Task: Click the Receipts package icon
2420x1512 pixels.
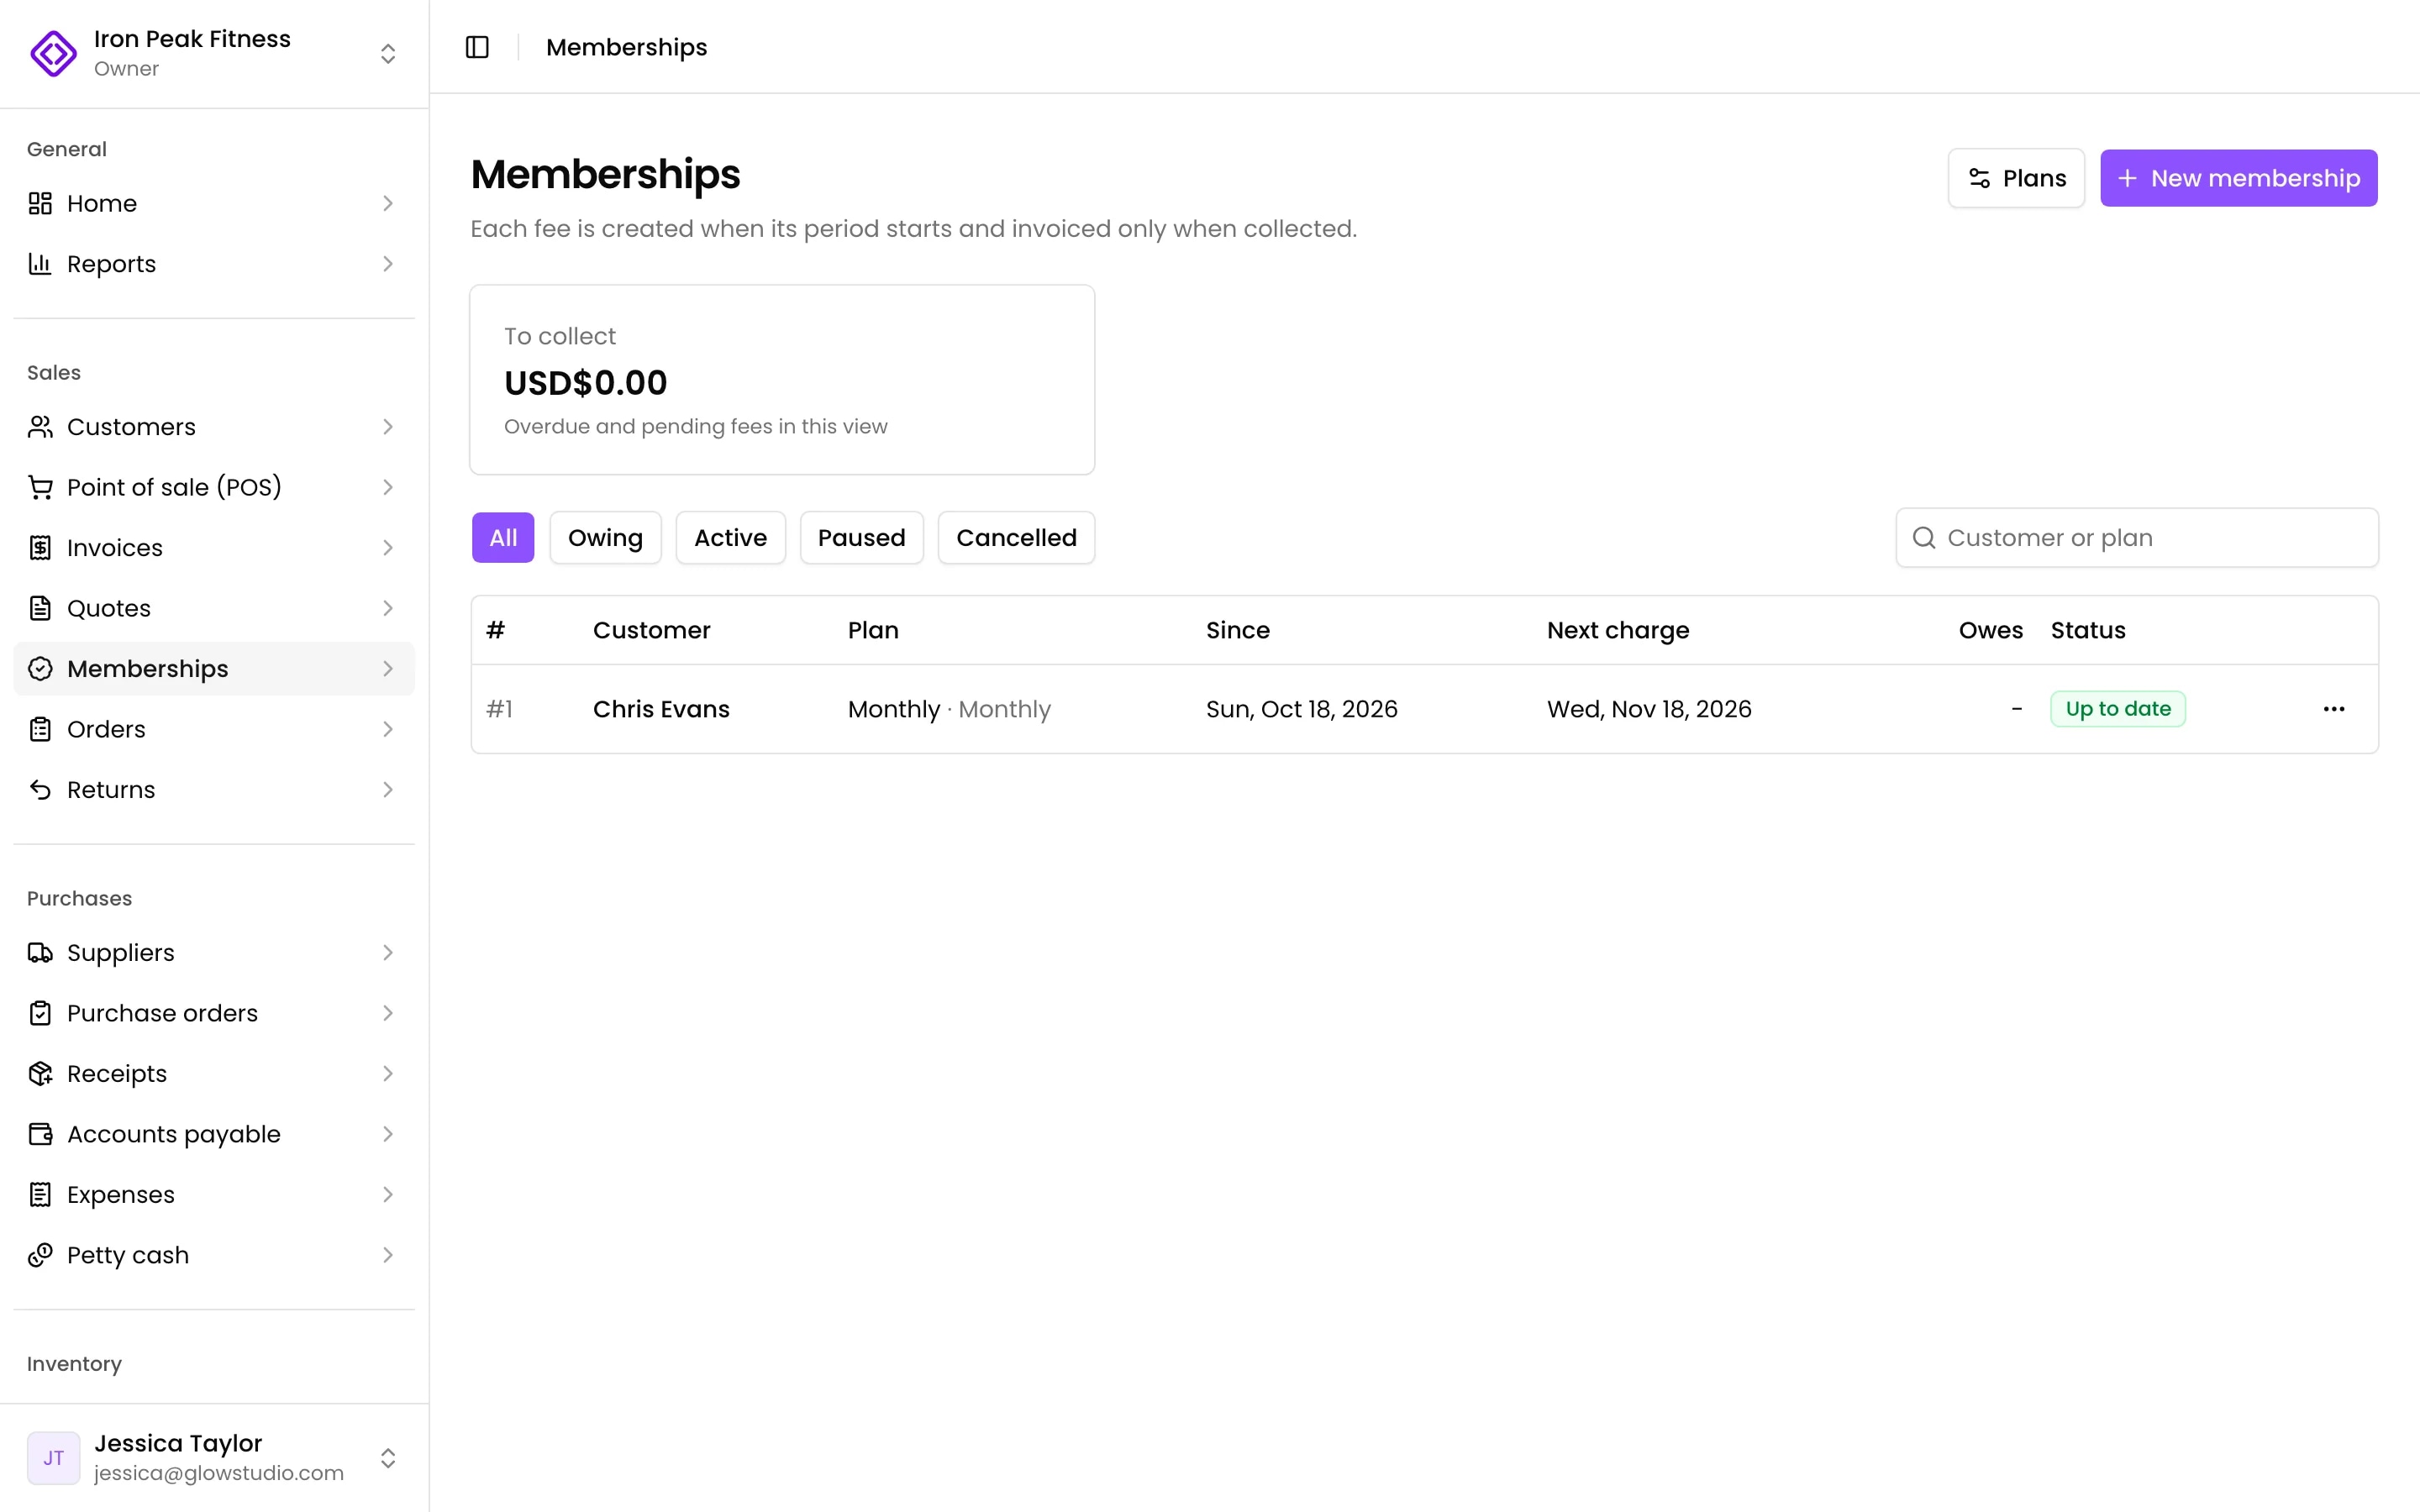Action: coord(40,1074)
